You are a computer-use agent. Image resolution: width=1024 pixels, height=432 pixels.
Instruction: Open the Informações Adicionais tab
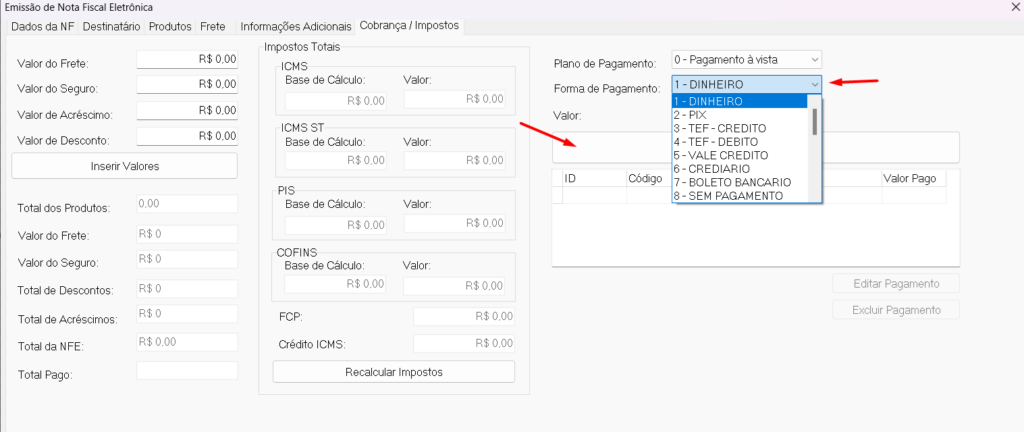tap(296, 25)
